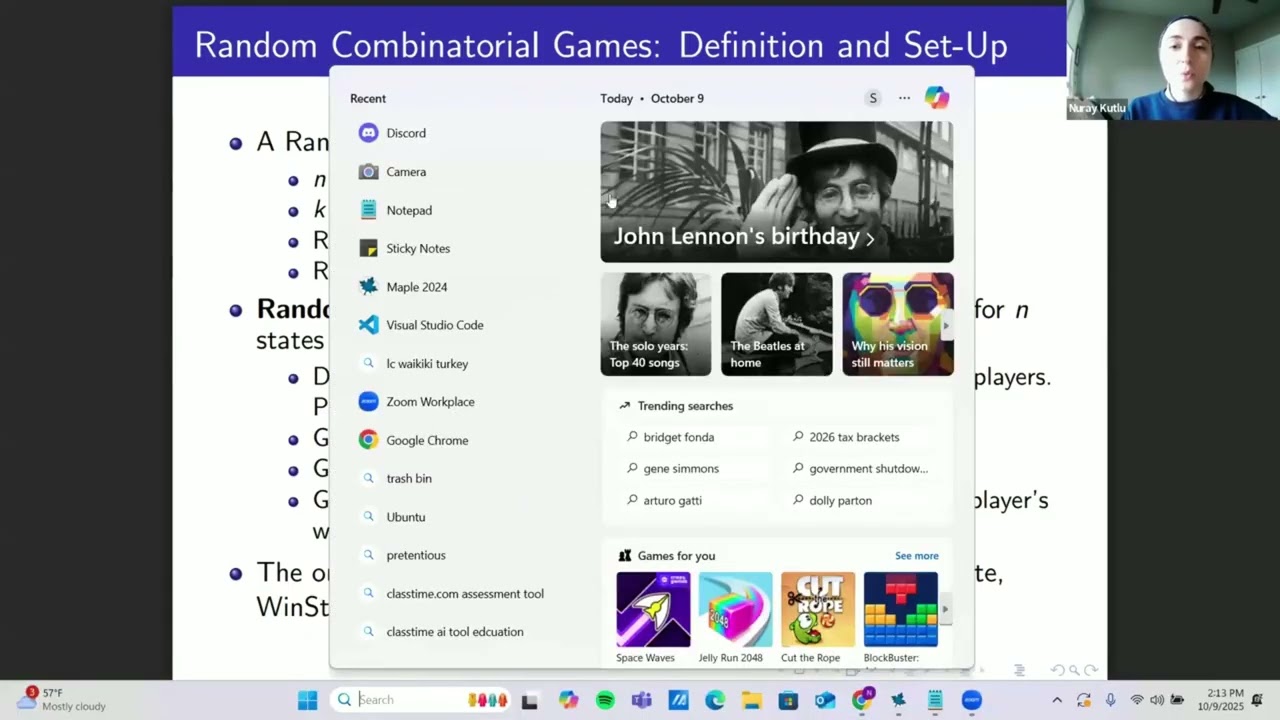
Task: Open Task View on the taskbar
Action: coord(530,701)
